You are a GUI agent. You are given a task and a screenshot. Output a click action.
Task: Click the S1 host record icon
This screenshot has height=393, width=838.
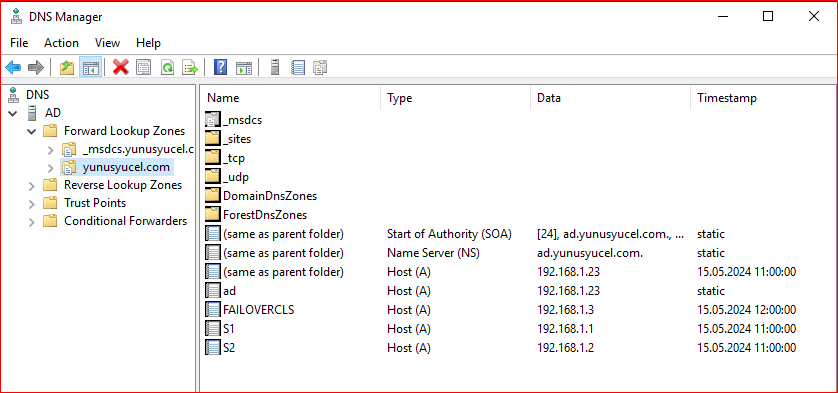pos(213,329)
